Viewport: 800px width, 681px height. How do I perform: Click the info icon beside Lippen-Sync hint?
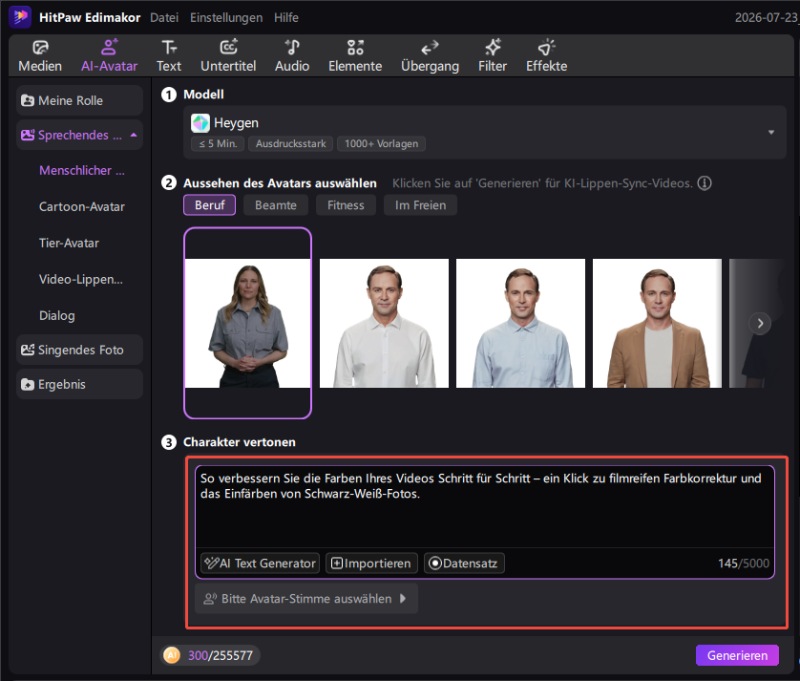[x=705, y=183]
